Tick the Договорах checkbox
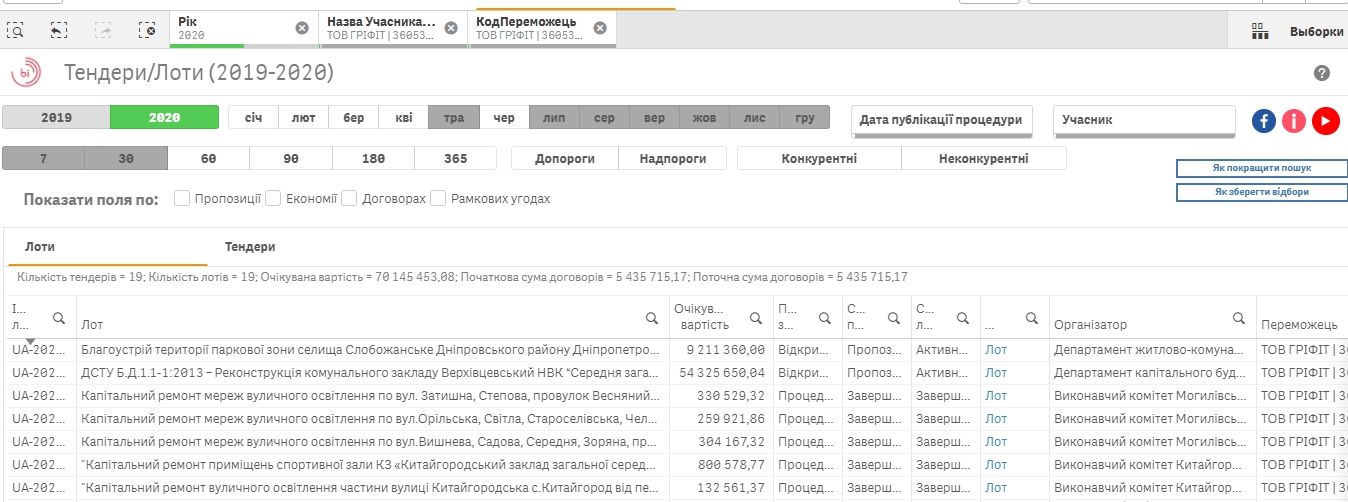The height and width of the screenshot is (502, 1348). (x=349, y=198)
